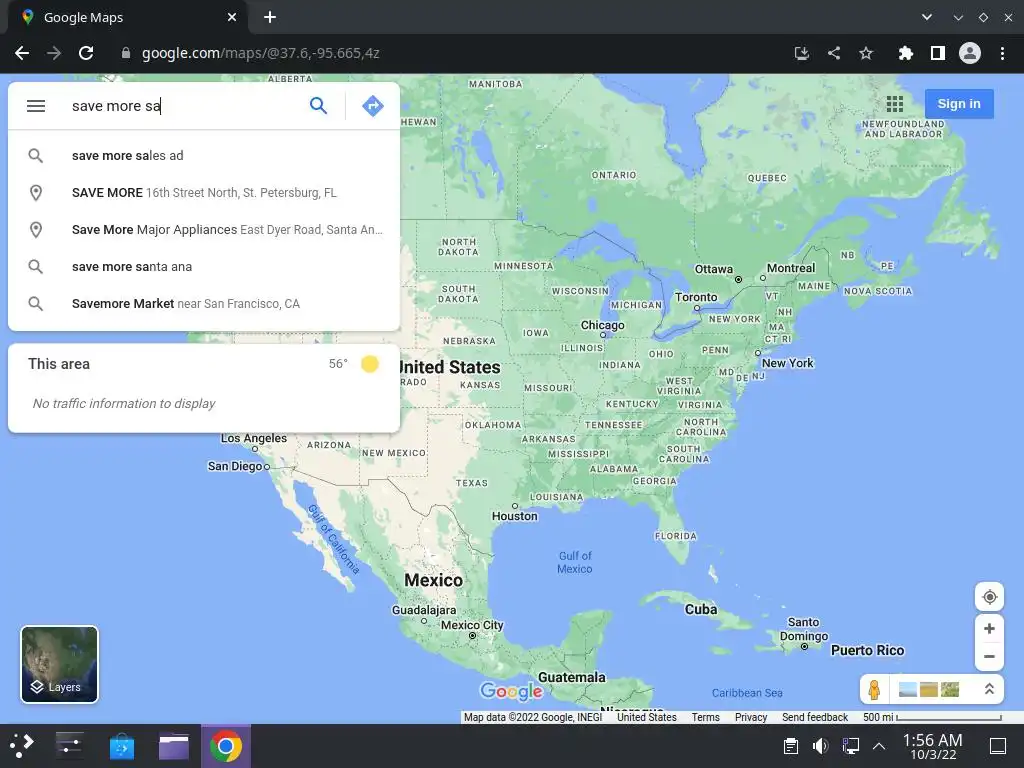Click the blue search magnifier button
Image resolution: width=1024 pixels, height=768 pixels.
pos(318,106)
